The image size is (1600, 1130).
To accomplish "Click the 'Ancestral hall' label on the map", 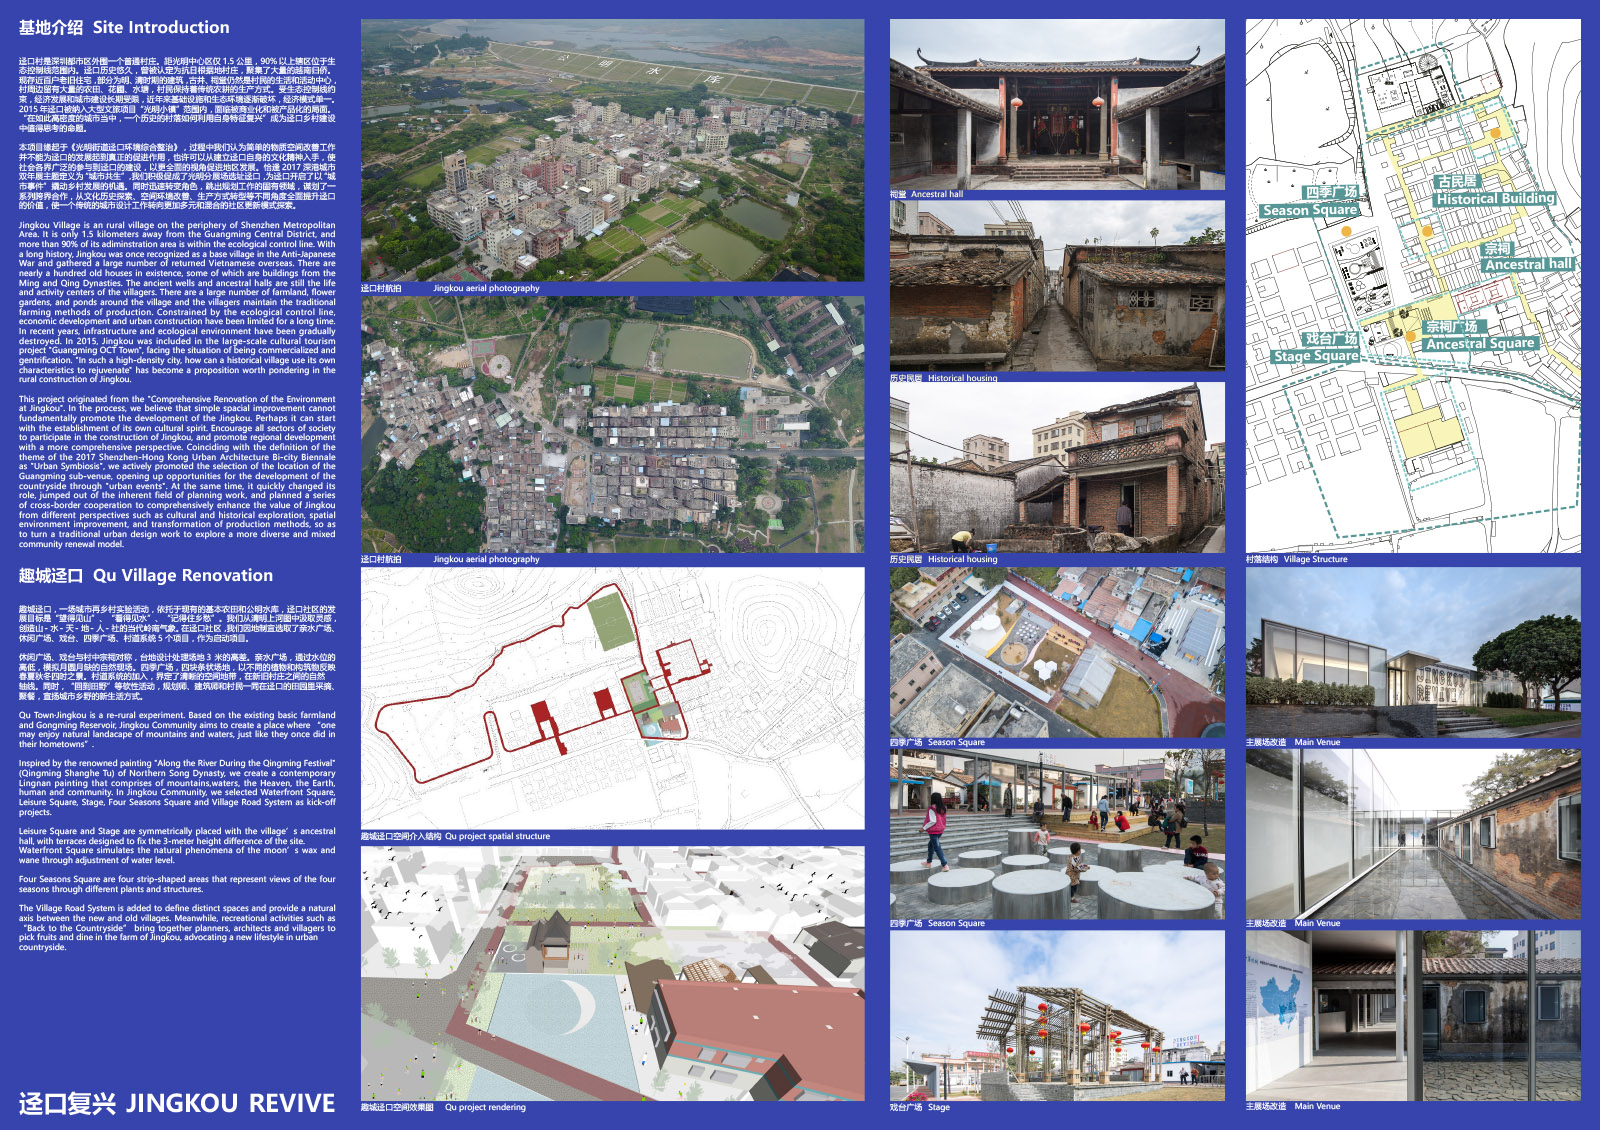I will pyautogui.click(x=1527, y=265).
